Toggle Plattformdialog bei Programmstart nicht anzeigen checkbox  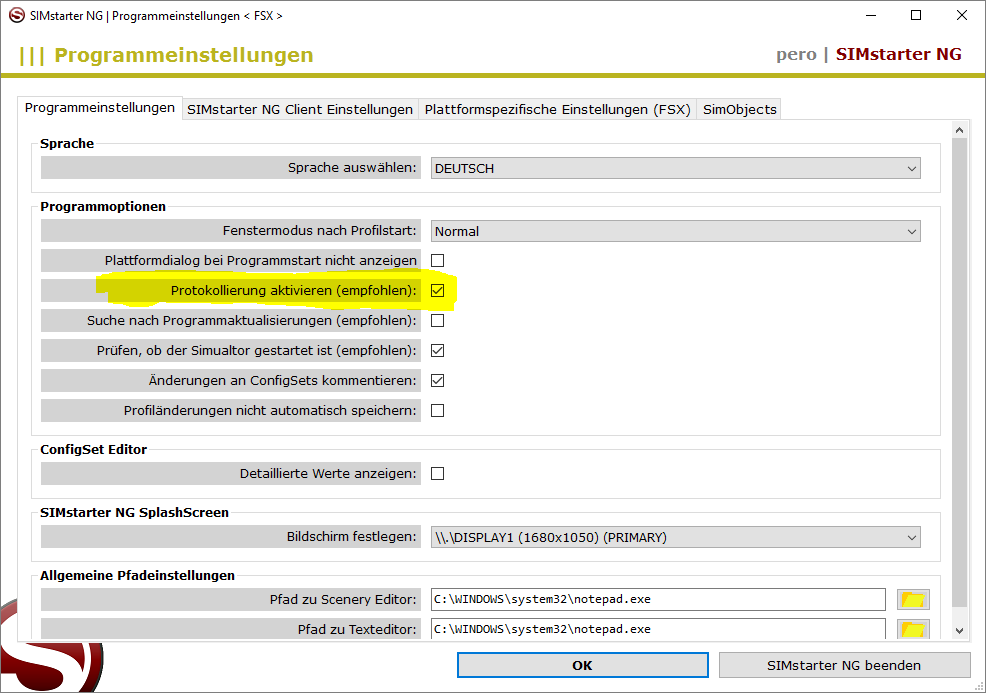point(438,260)
